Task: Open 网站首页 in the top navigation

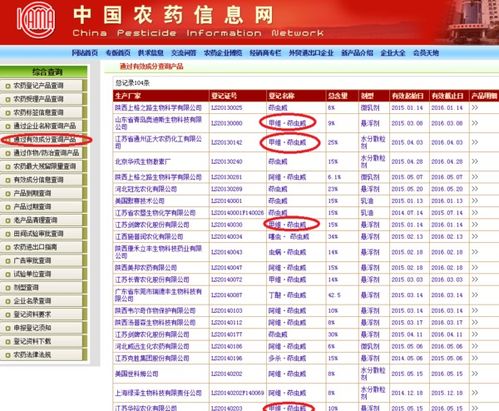Action: tap(85, 53)
